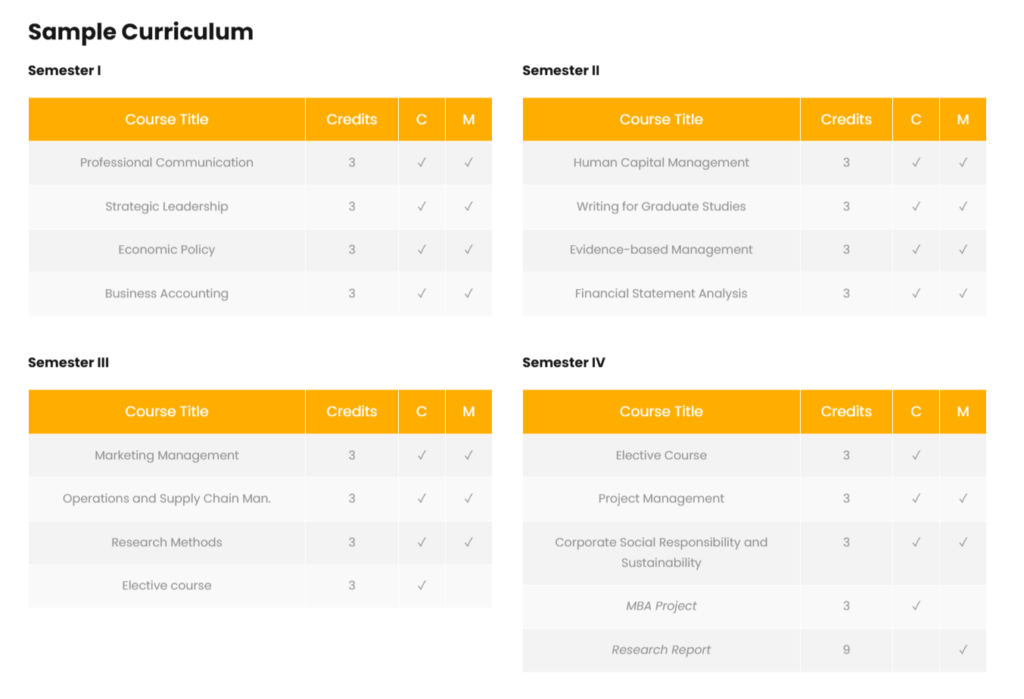Click the M checkmark for Research Report

(x=963, y=650)
